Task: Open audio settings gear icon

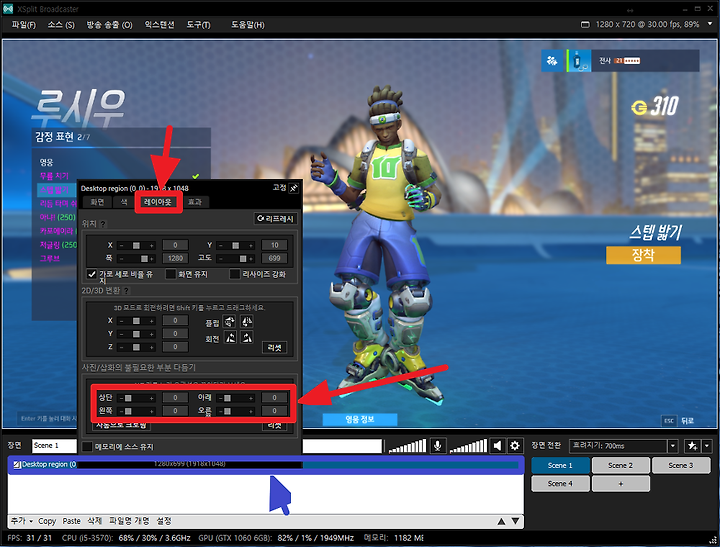Action: click(515, 445)
